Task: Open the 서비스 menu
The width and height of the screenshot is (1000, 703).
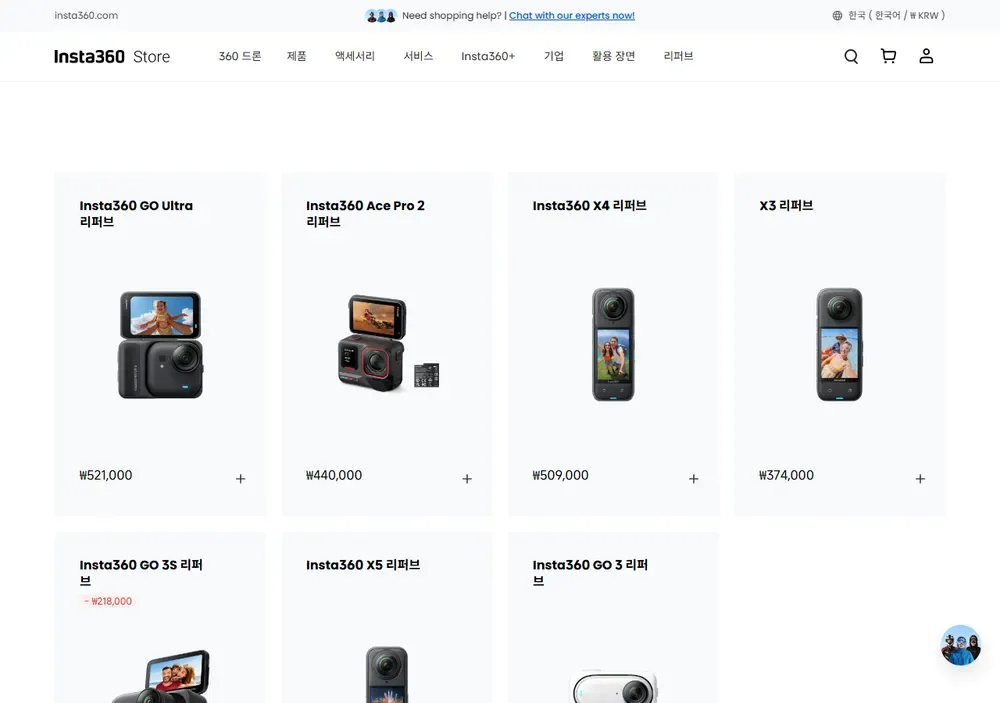Action: (418, 56)
